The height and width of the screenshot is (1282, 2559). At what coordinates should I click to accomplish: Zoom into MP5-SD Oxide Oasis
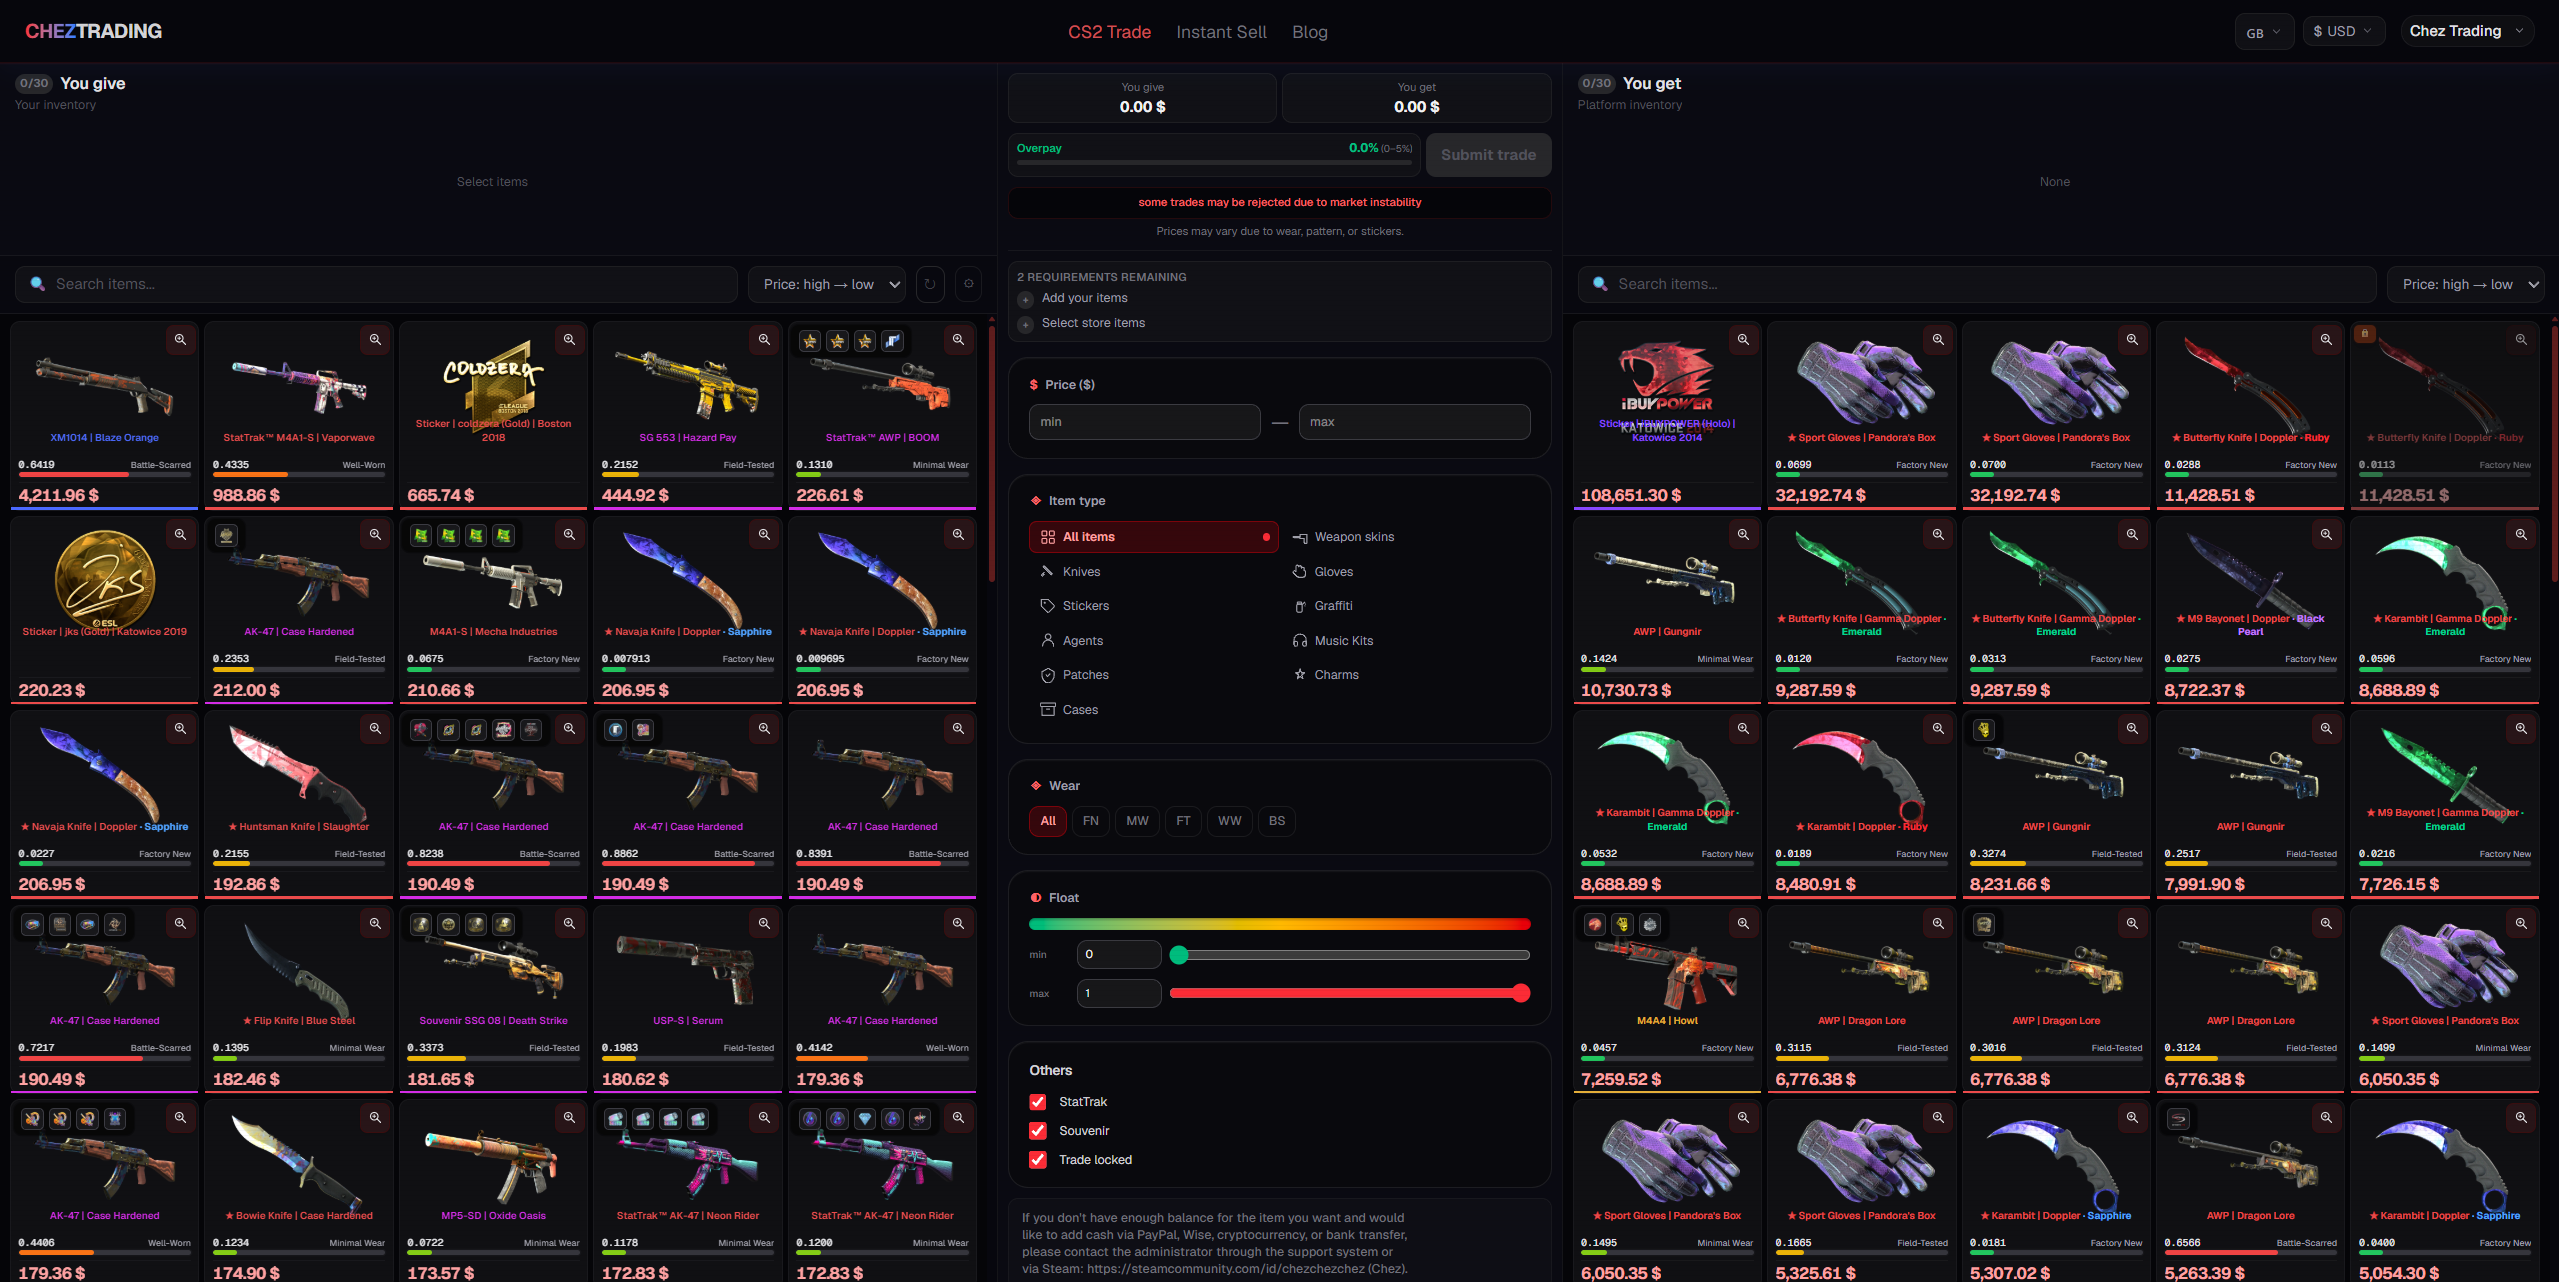coord(569,1118)
